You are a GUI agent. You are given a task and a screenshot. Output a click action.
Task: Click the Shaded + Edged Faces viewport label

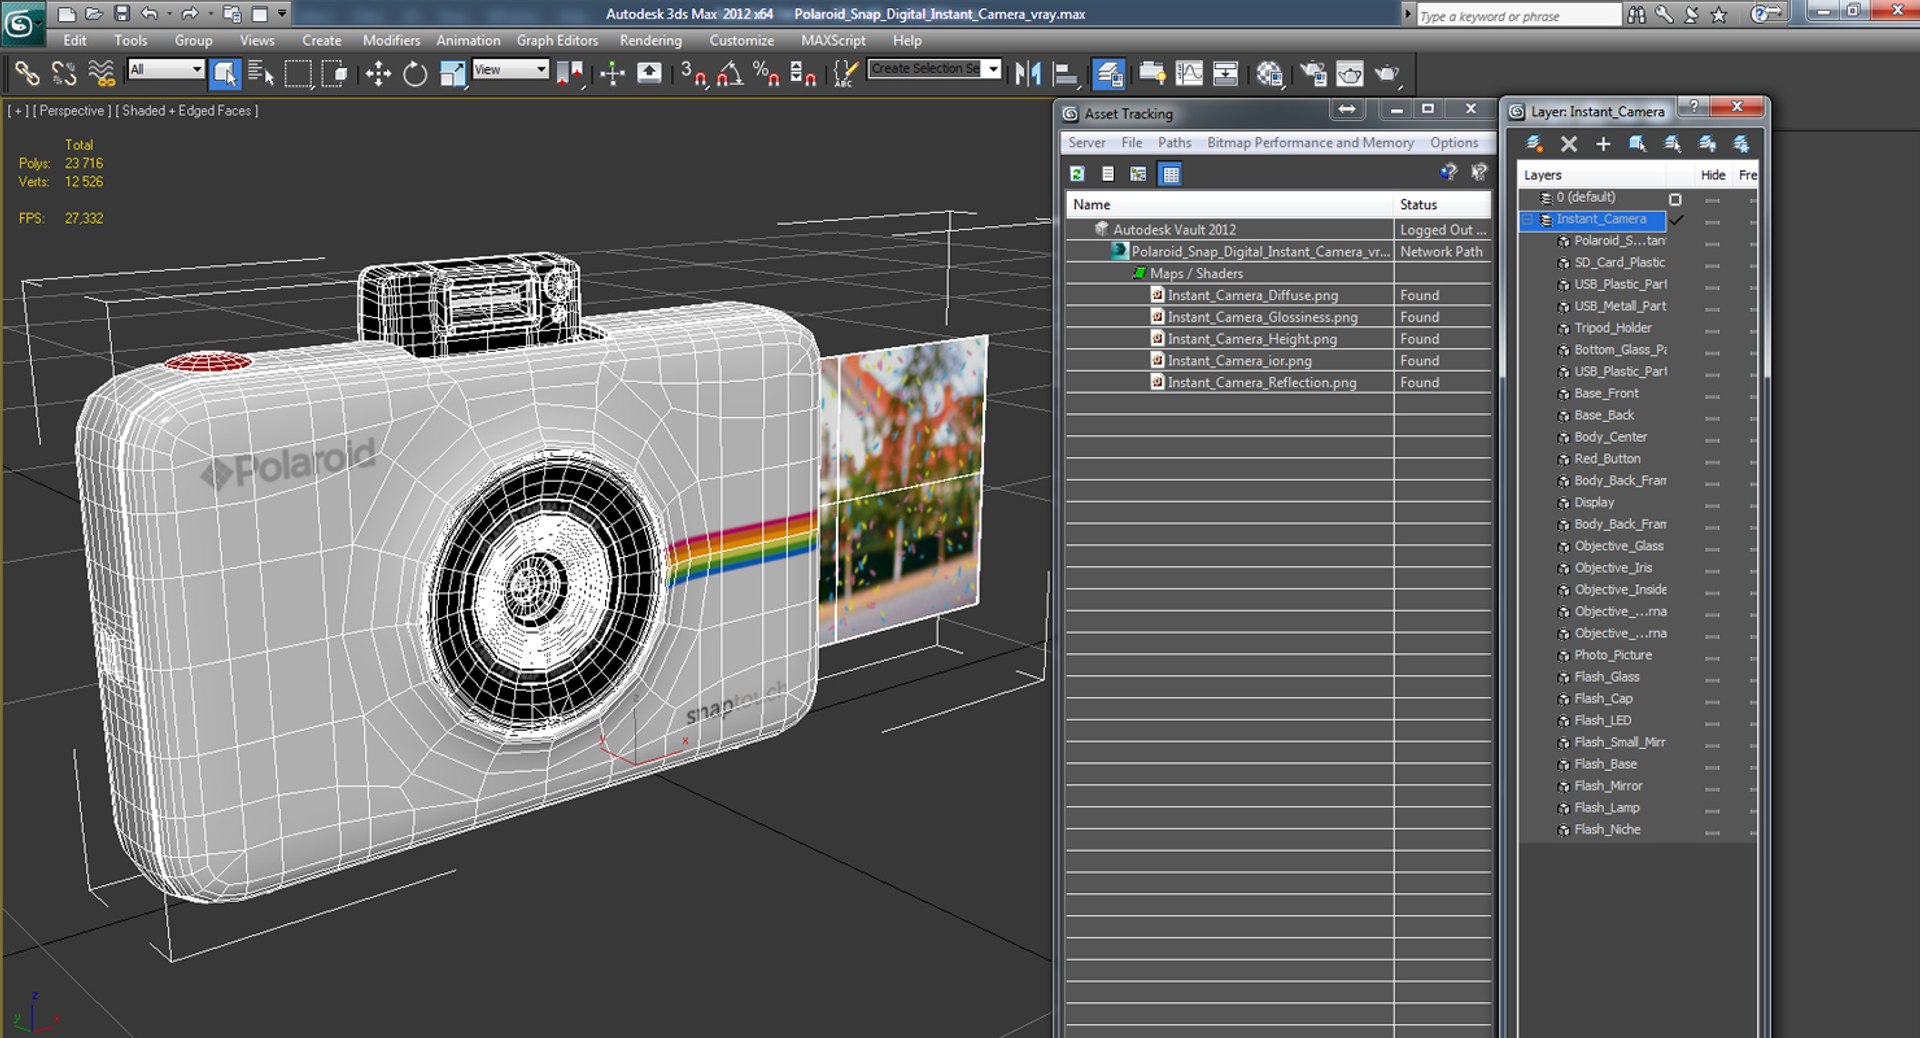click(187, 111)
